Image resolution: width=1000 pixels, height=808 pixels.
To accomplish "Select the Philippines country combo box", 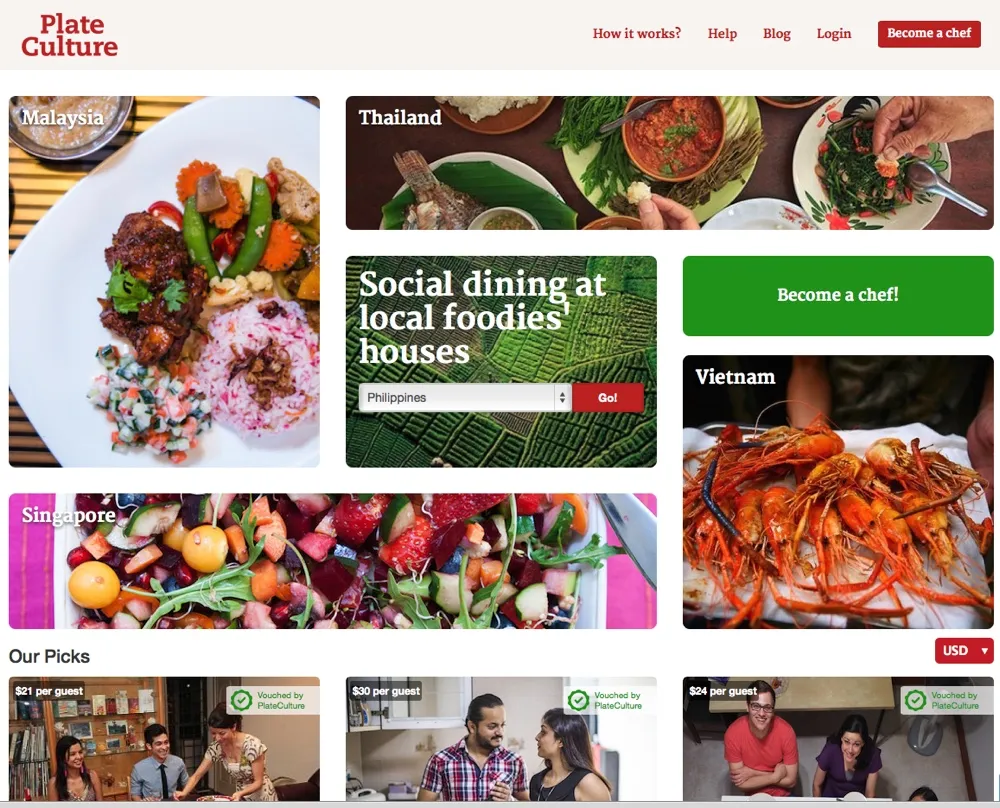I will [465, 397].
